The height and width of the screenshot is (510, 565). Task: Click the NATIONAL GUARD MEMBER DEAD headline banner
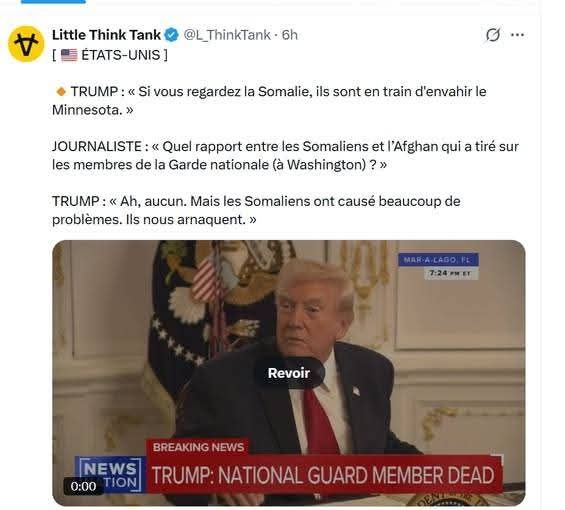(324, 475)
